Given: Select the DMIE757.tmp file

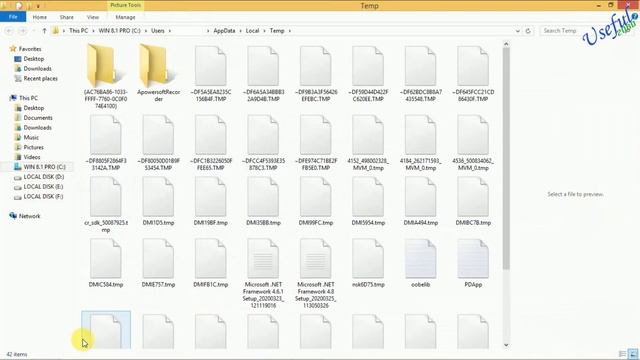Looking at the screenshot, I should 158,263.
